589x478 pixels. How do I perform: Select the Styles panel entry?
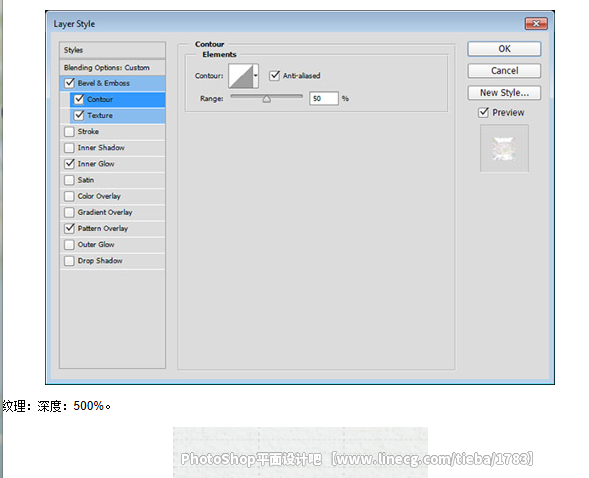point(112,50)
